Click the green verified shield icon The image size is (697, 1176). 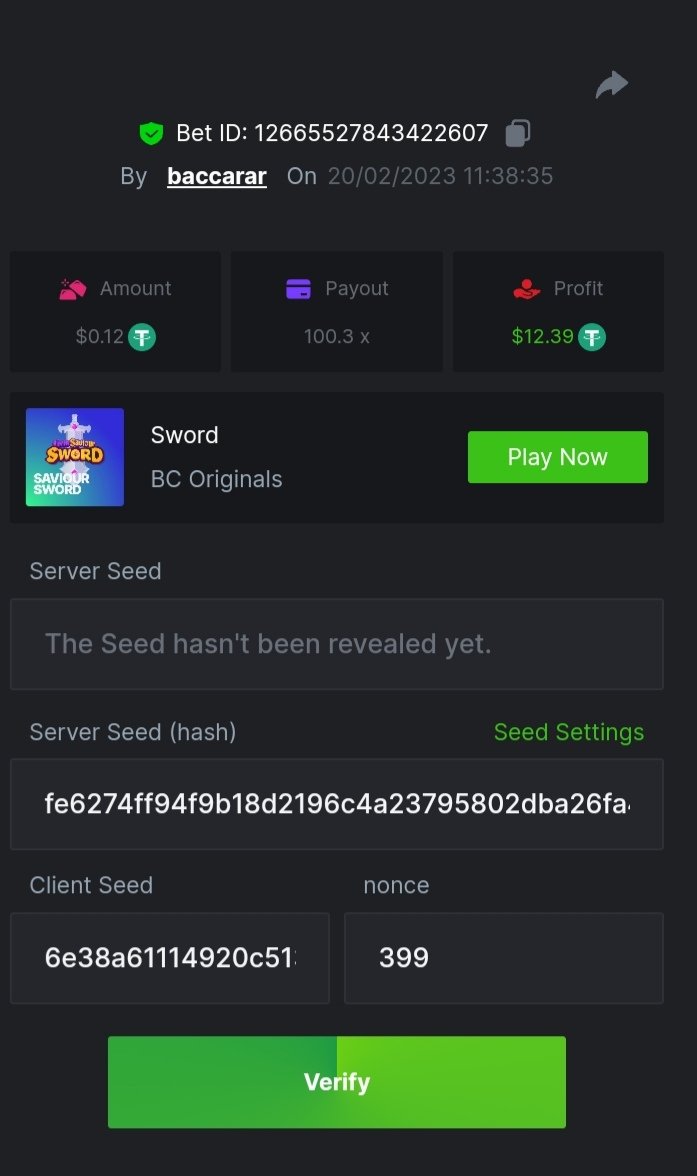click(x=151, y=133)
